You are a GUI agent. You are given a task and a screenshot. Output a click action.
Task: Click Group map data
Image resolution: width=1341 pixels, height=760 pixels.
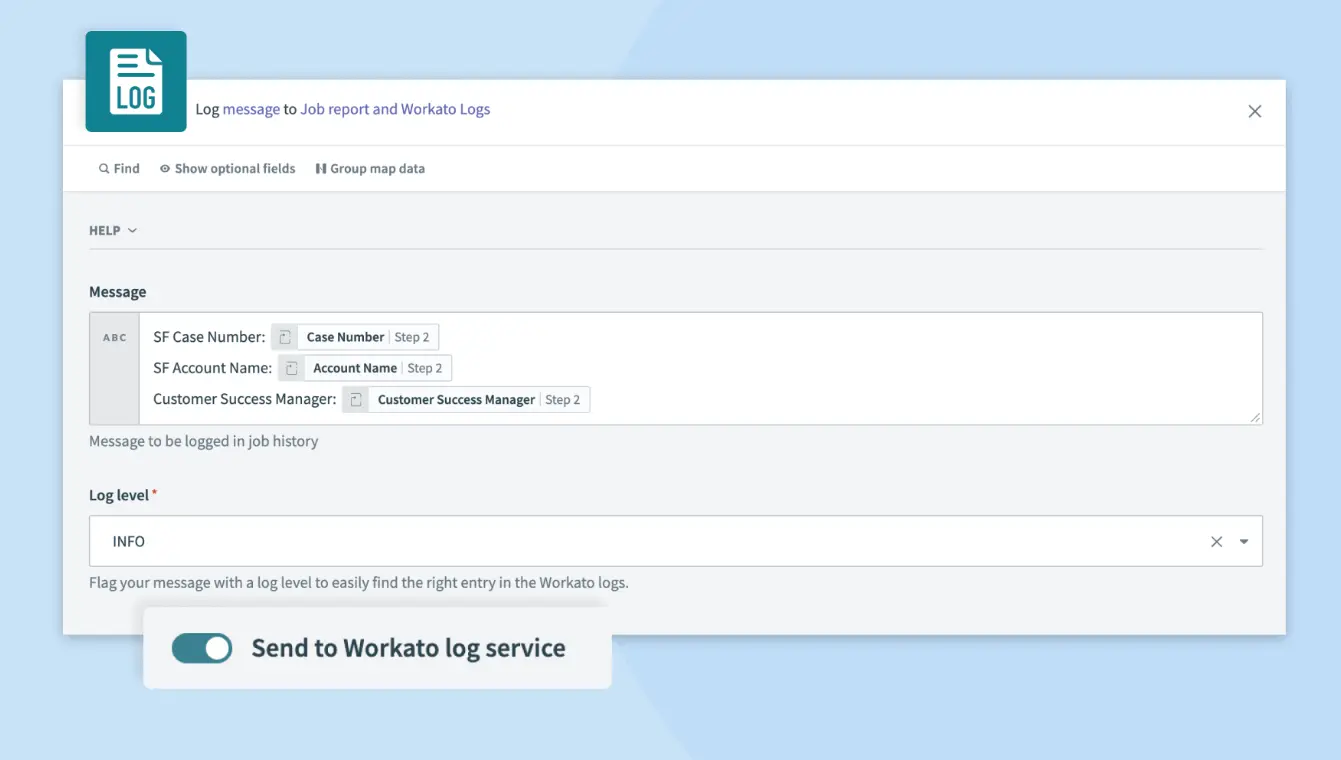(x=370, y=169)
